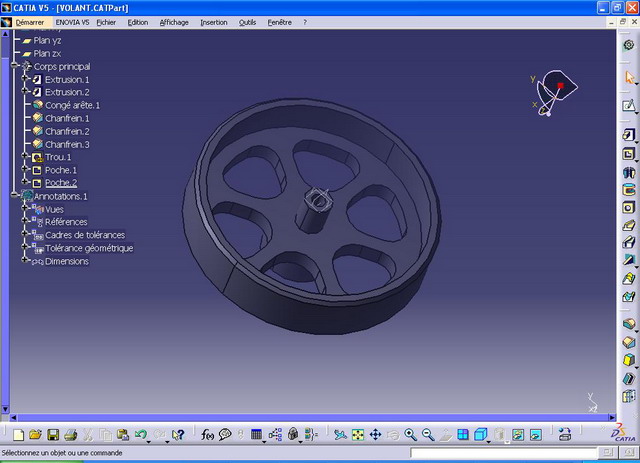This screenshot has width=640, height=463.
Task: Select Poche.2 in the specification tree
Action: coord(61,183)
